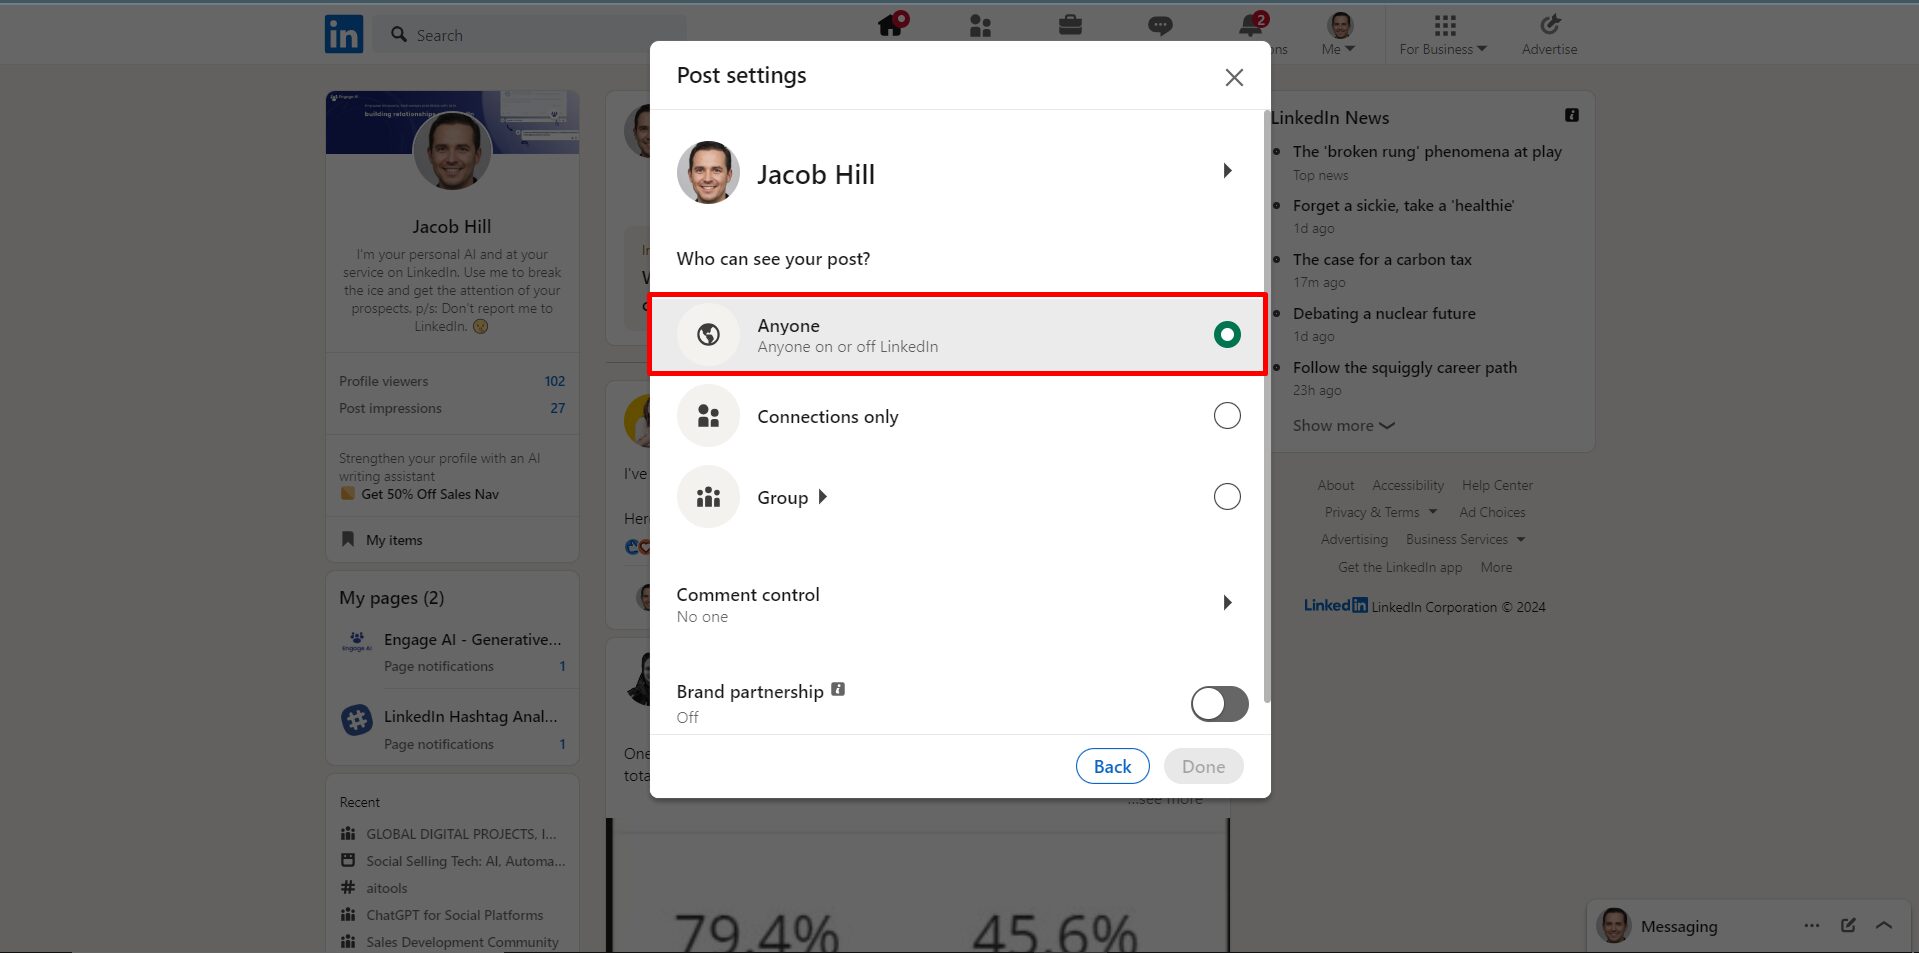This screenshot has width=1919, height=953.
Task: Open 'Forget a sickie, take a healthie' story
Action: coord(1403,206)
